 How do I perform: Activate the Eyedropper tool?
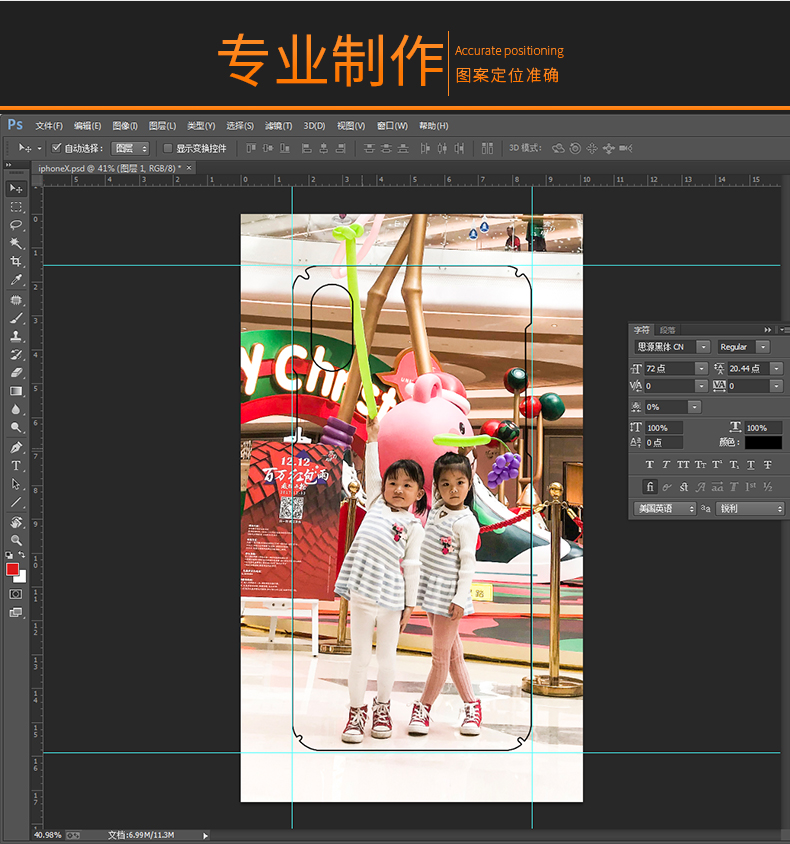pyautogui.click(x=16, y=280)
